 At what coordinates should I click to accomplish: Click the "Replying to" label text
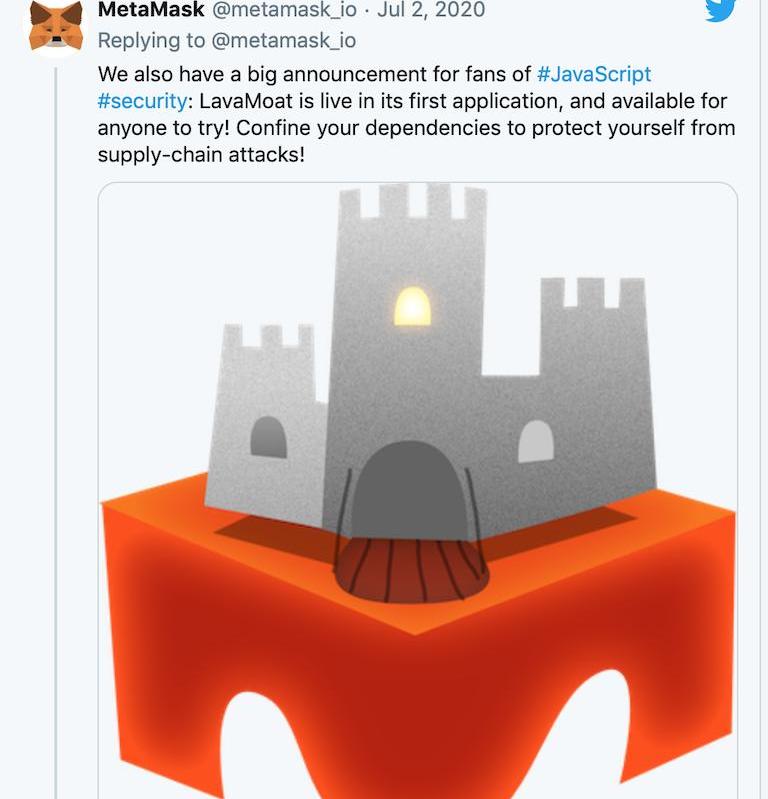151,41
